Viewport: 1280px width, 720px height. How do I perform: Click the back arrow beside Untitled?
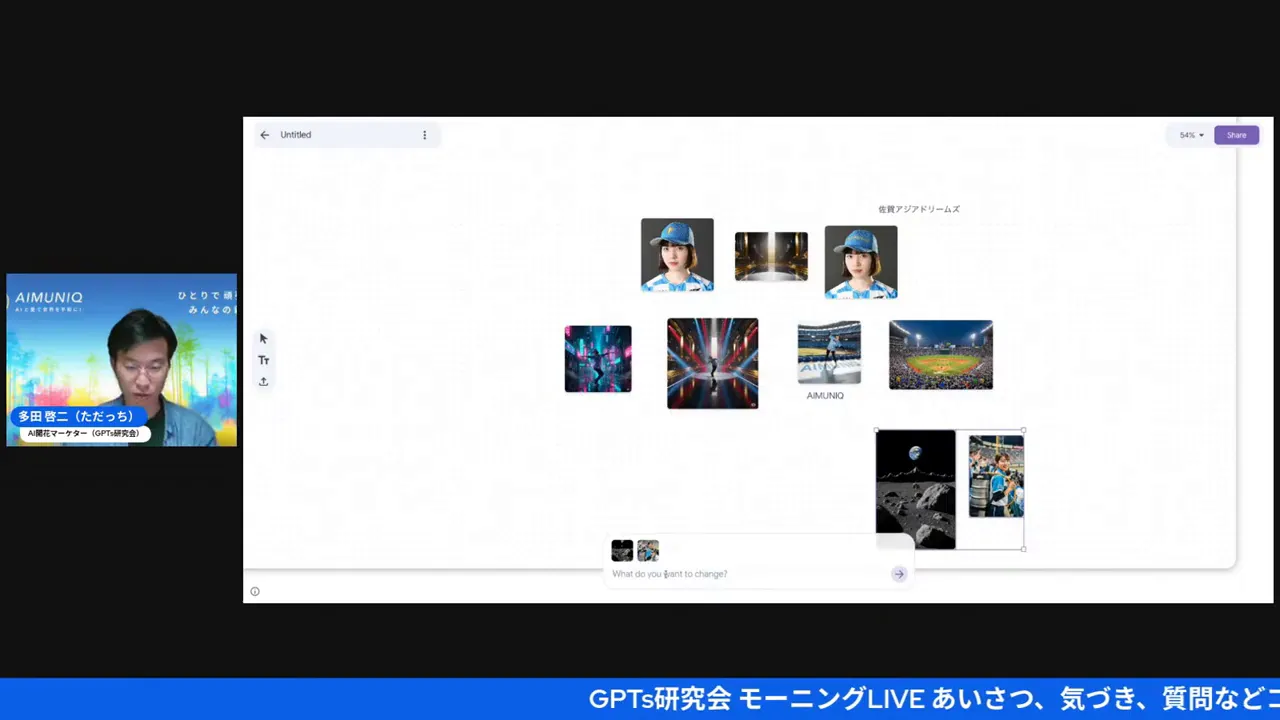pyautogui.click(x=265, y=135)
